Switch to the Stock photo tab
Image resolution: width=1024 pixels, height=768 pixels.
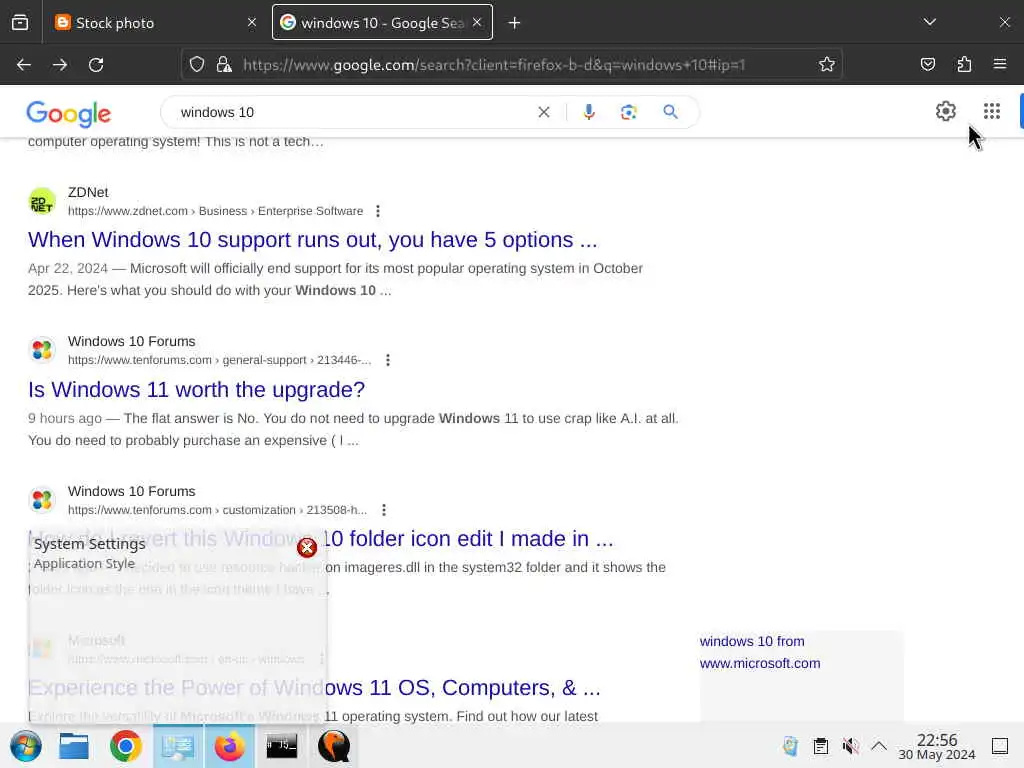(x=156, y=23)
